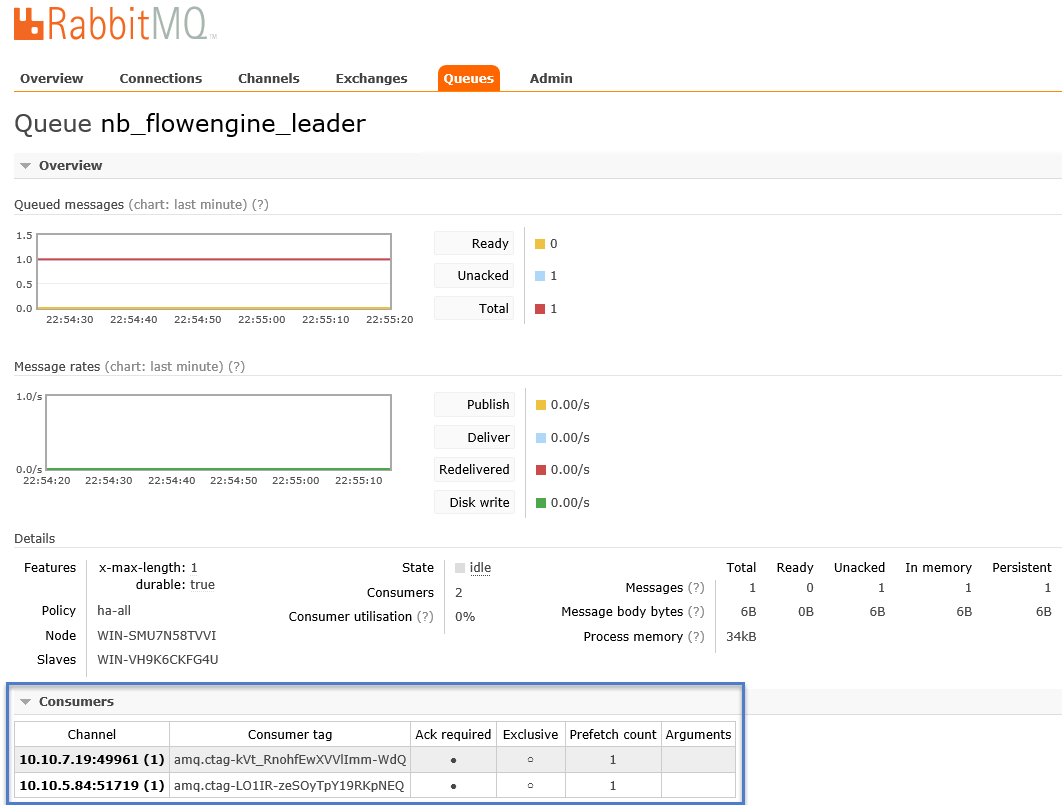The image size is (1062, 805).
Task: Open help (?) for Consumer utilisation
Action: tap(425, 617)
